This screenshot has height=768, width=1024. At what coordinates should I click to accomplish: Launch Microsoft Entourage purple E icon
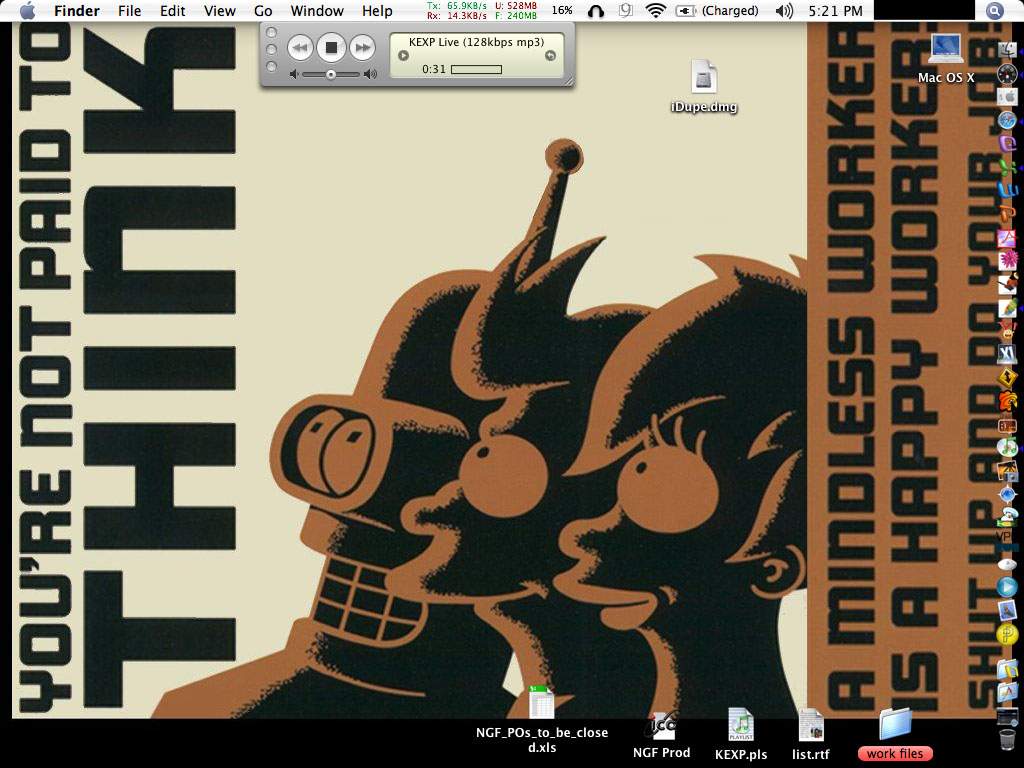[1008, 144]
